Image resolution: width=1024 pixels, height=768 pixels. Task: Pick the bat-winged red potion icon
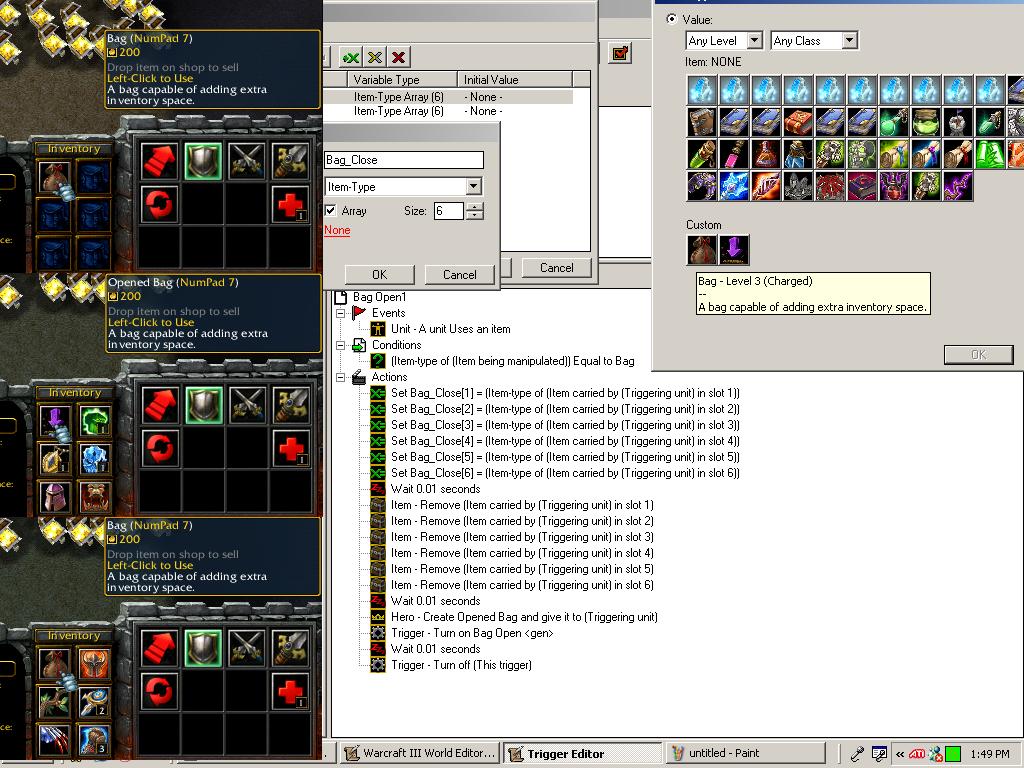tap(894, 186)
